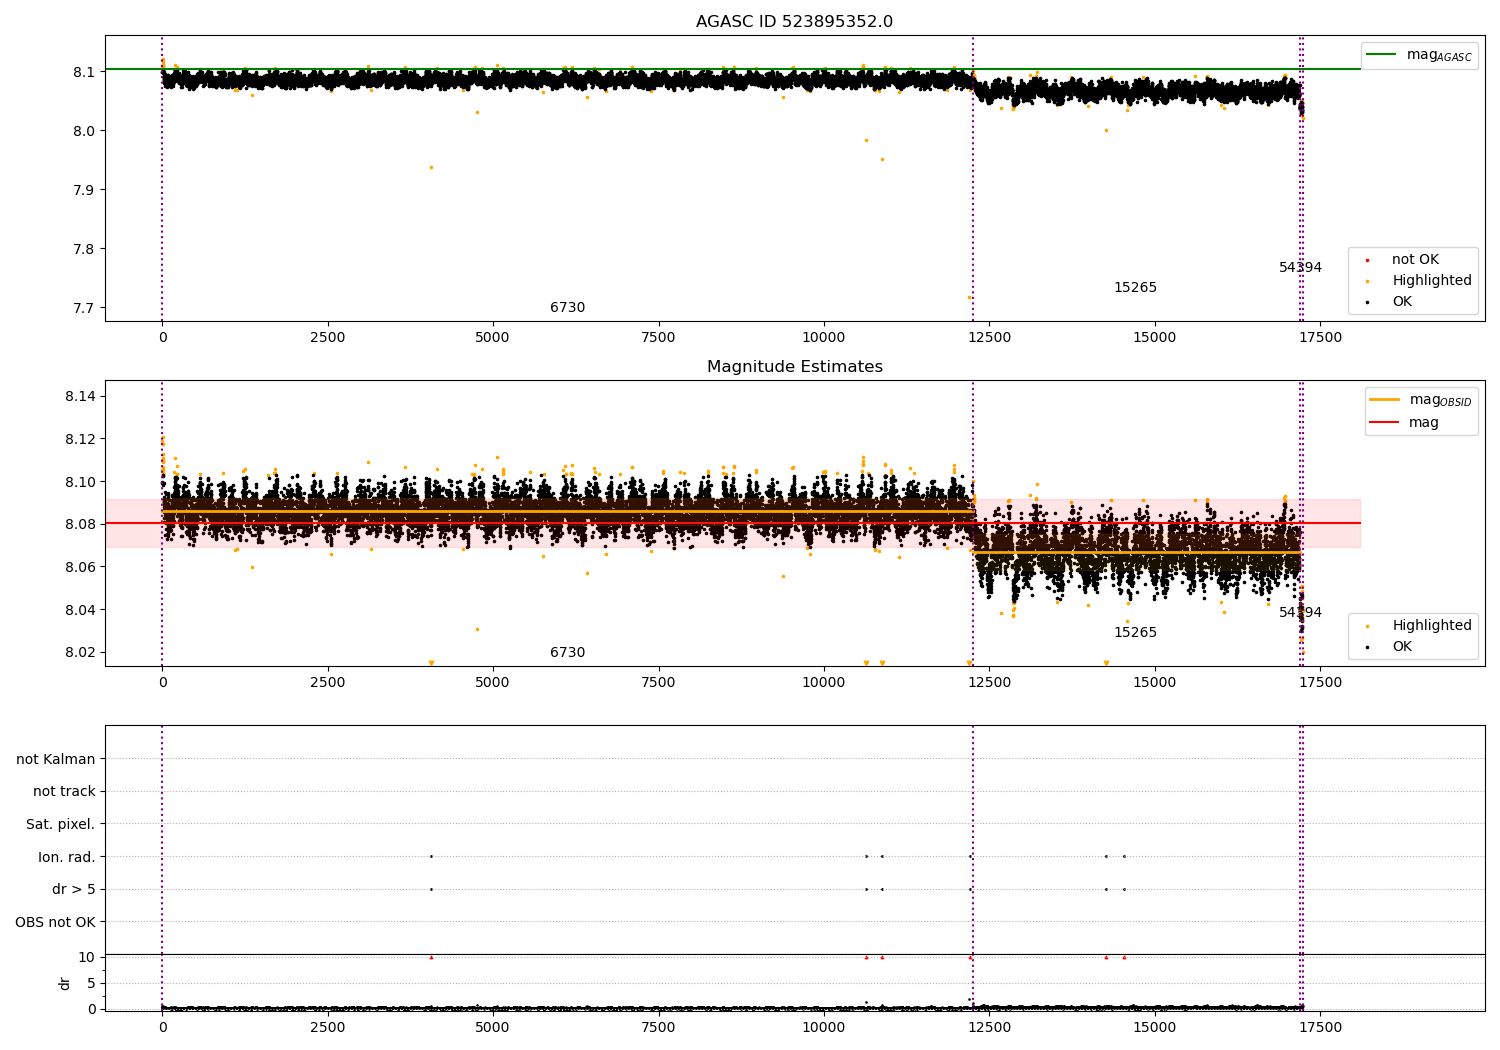The image size is (1500, 1050).
Task: Click the 'Ion. rad.' row label
Action: pos(67,858)
